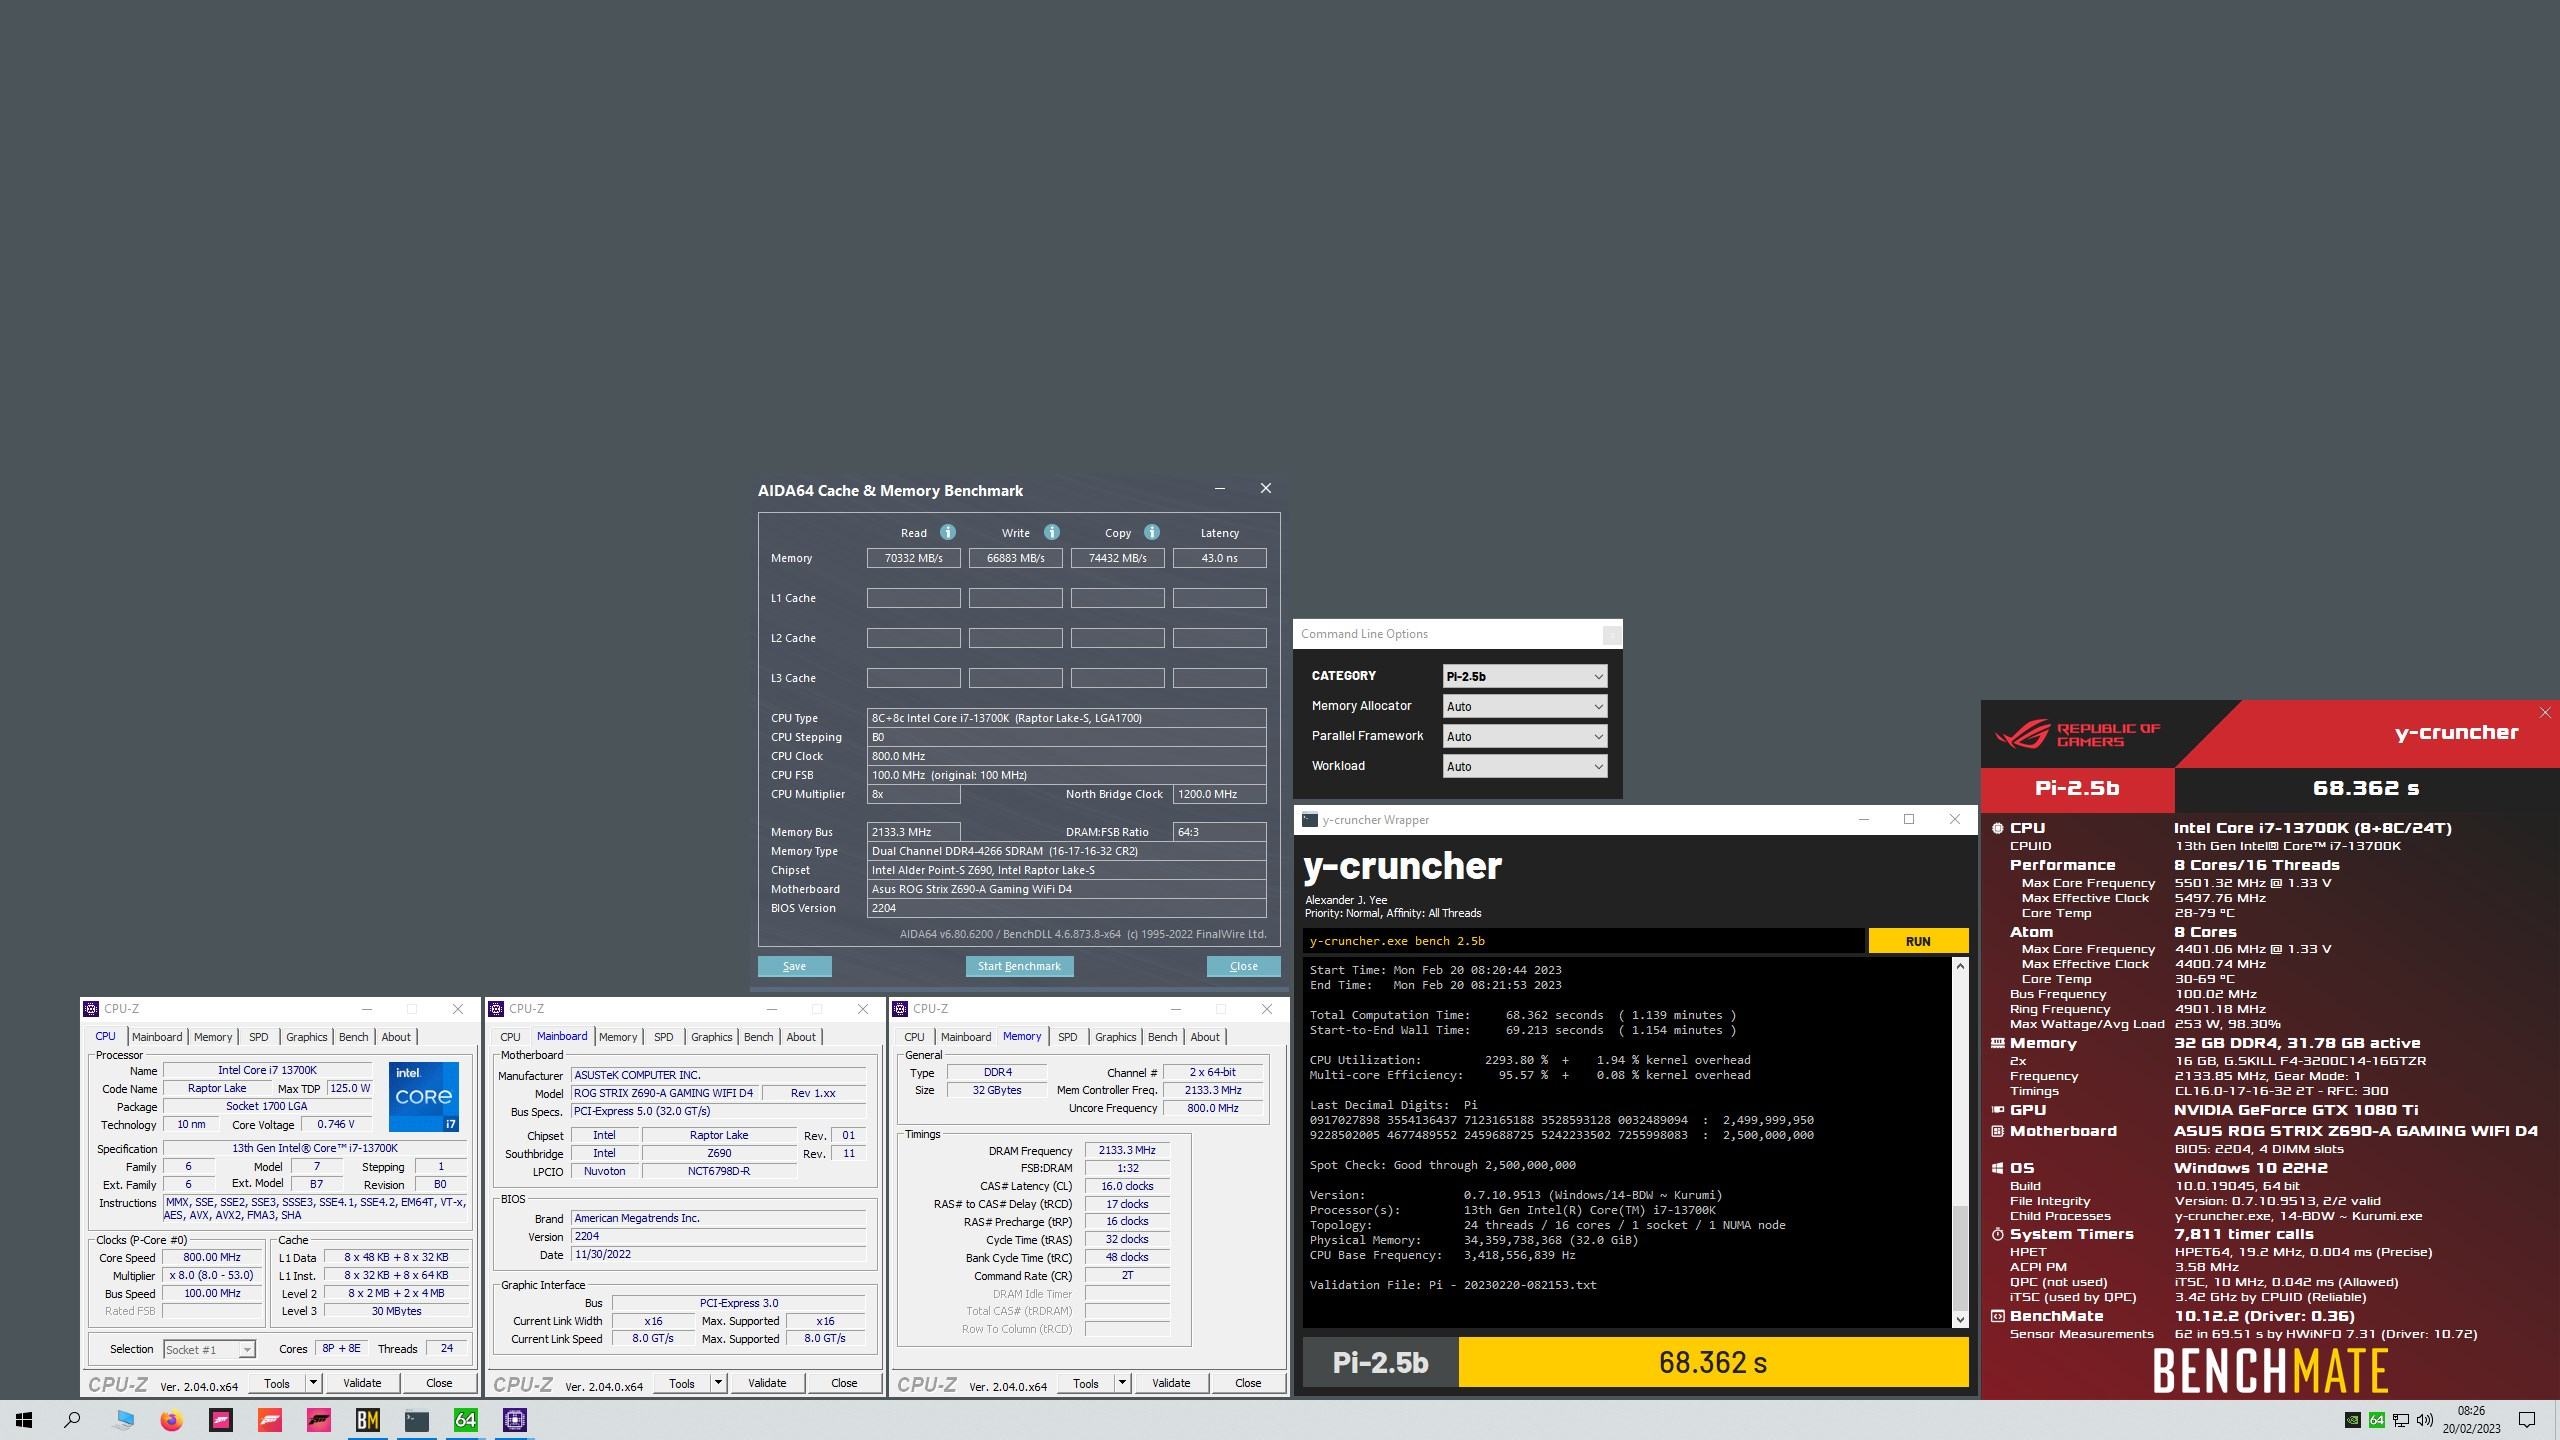Open volume speaker tray icon
2560x1440 pixels.
tap(2425, 1420)
